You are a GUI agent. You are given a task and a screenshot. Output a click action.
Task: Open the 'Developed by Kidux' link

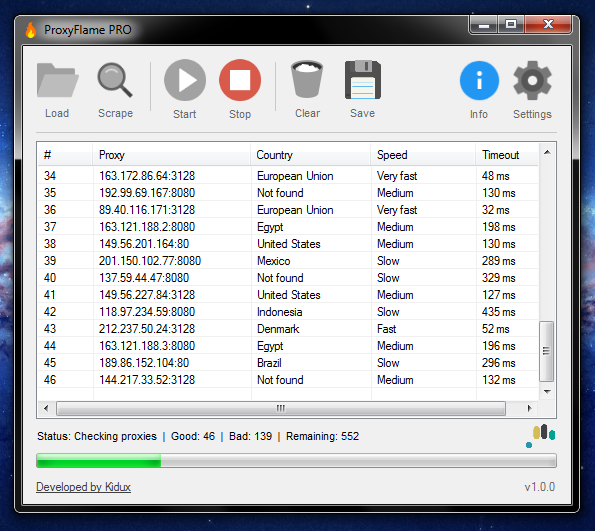[83, 487]
